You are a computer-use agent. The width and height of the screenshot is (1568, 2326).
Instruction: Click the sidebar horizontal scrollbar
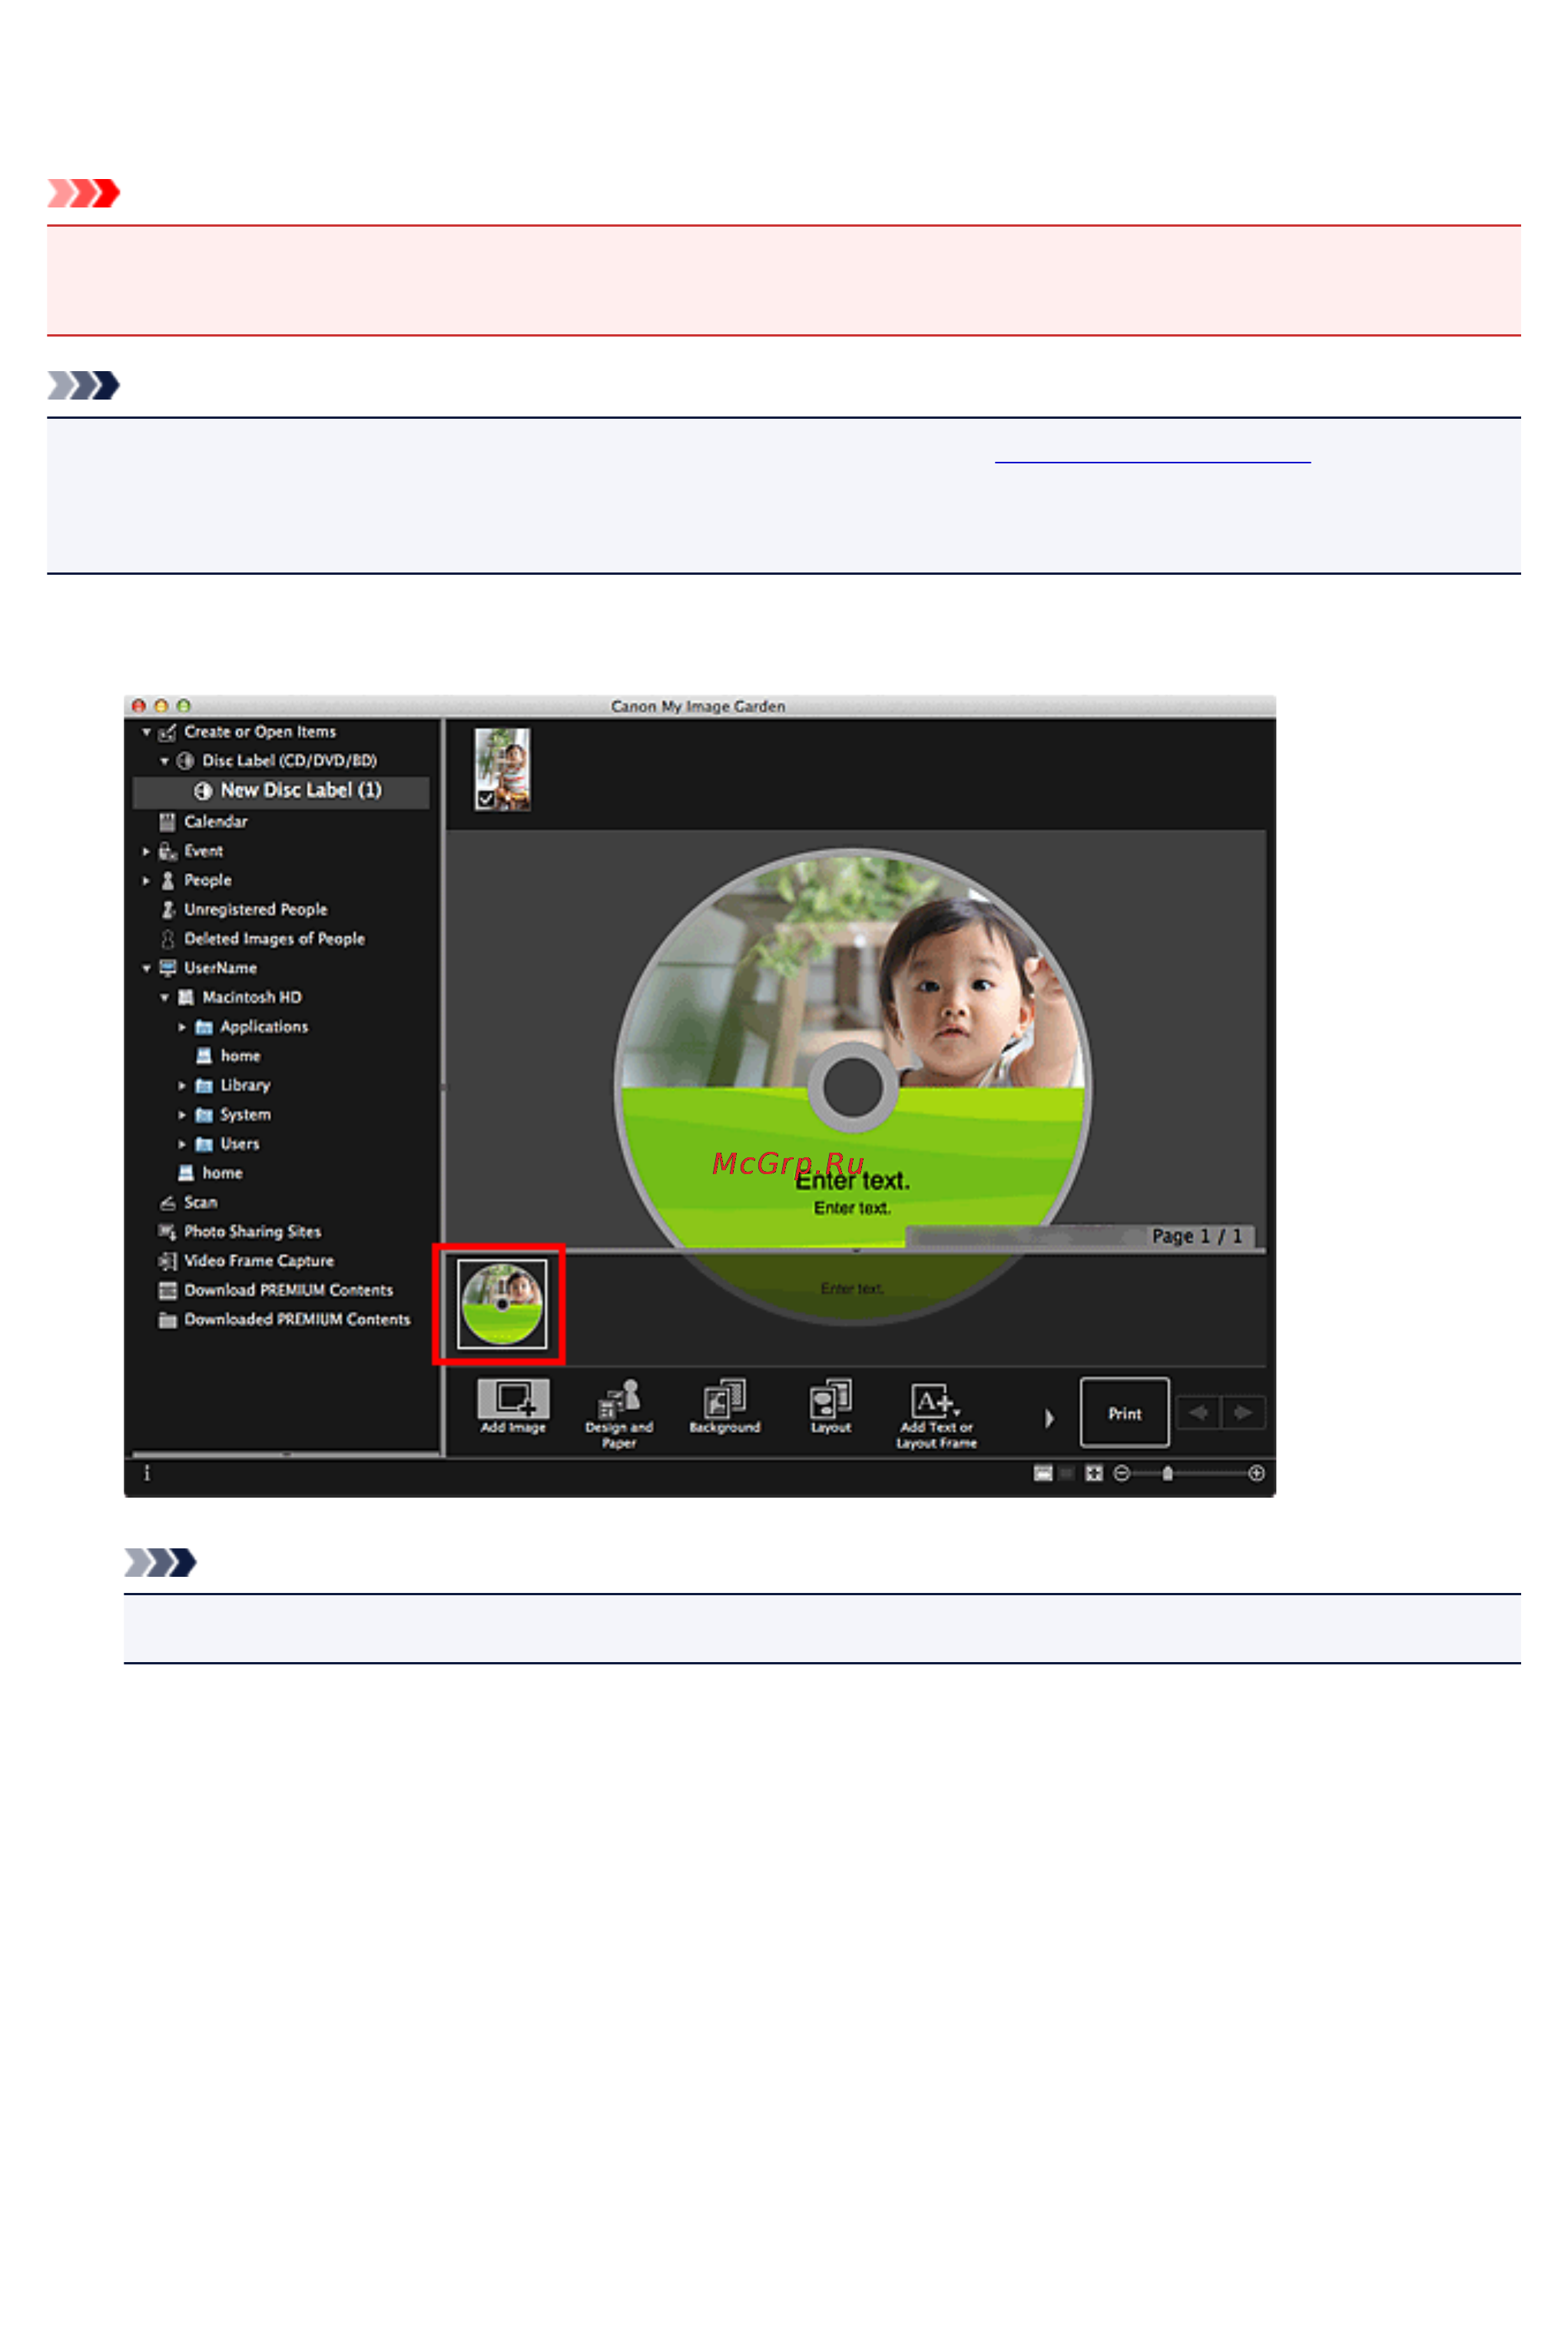point(286,1454)
